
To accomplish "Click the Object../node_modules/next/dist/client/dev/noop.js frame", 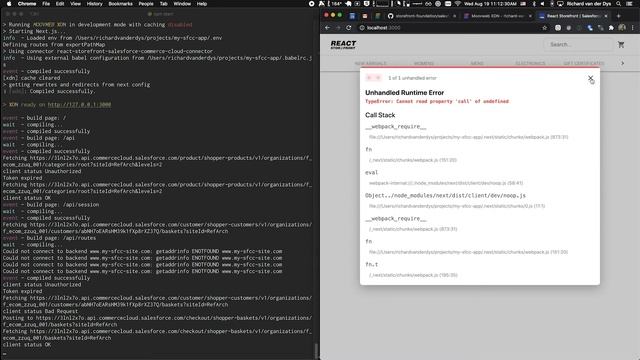I will pos(445,196).
